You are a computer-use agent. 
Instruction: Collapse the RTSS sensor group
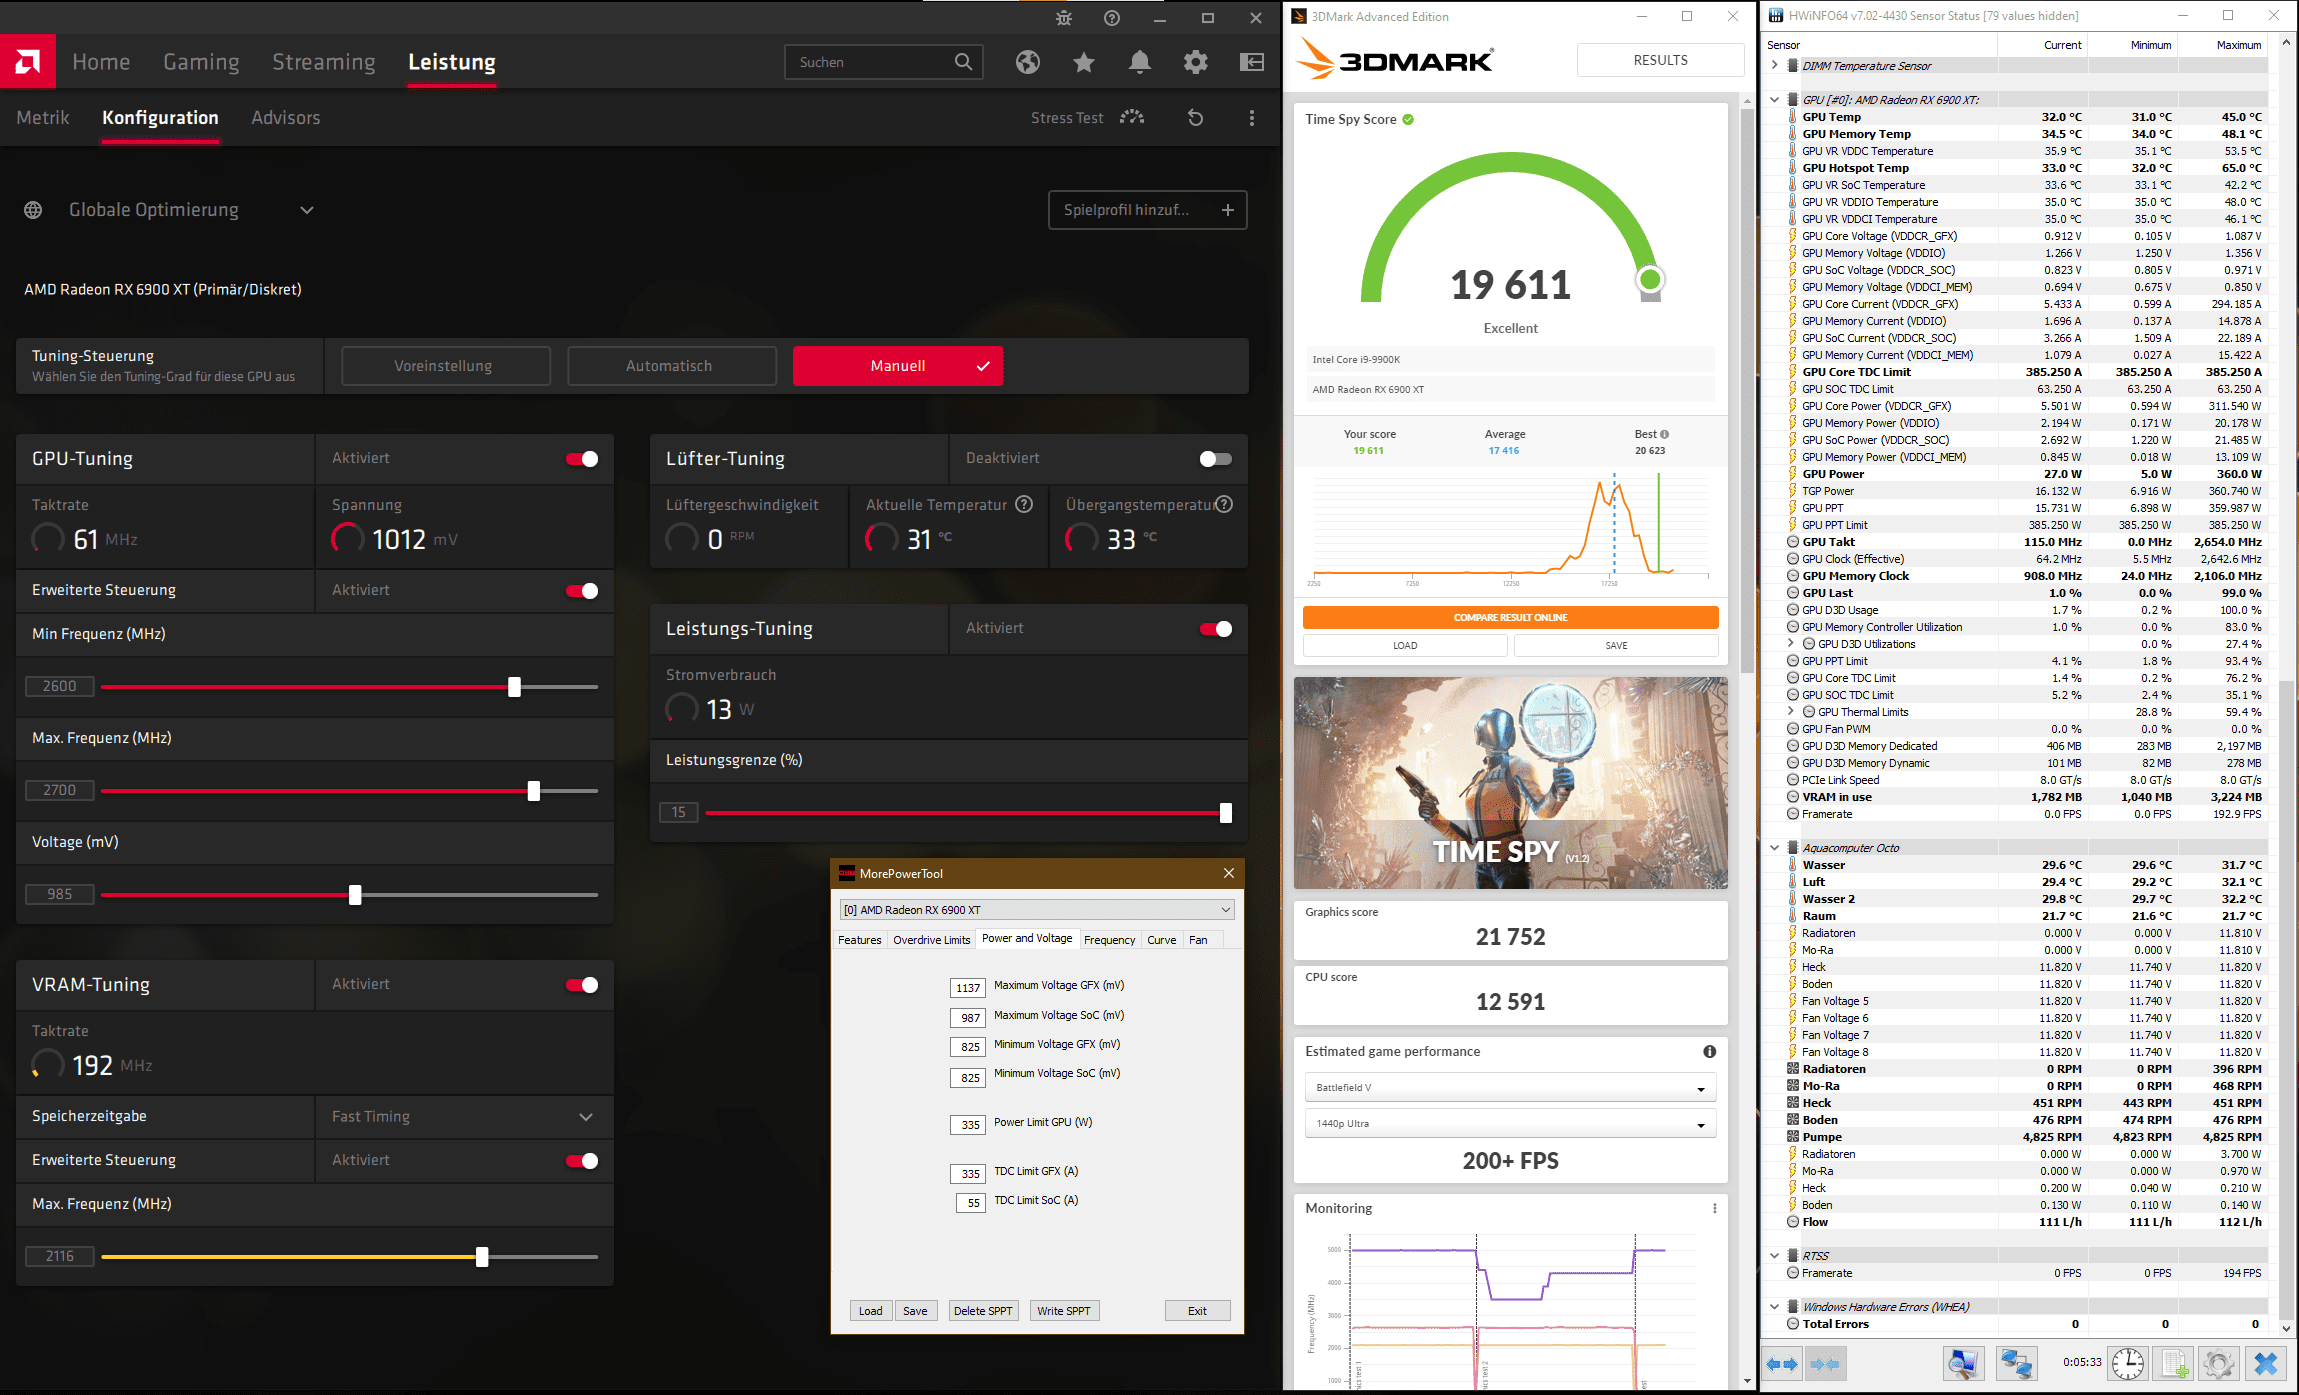coord(1775,1256)
